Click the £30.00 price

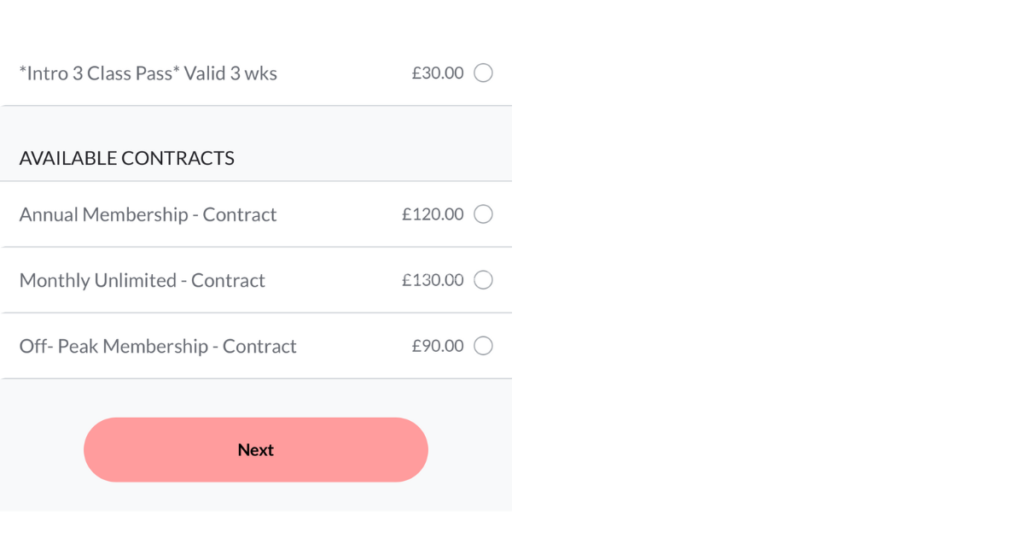(x=438, y=73)
